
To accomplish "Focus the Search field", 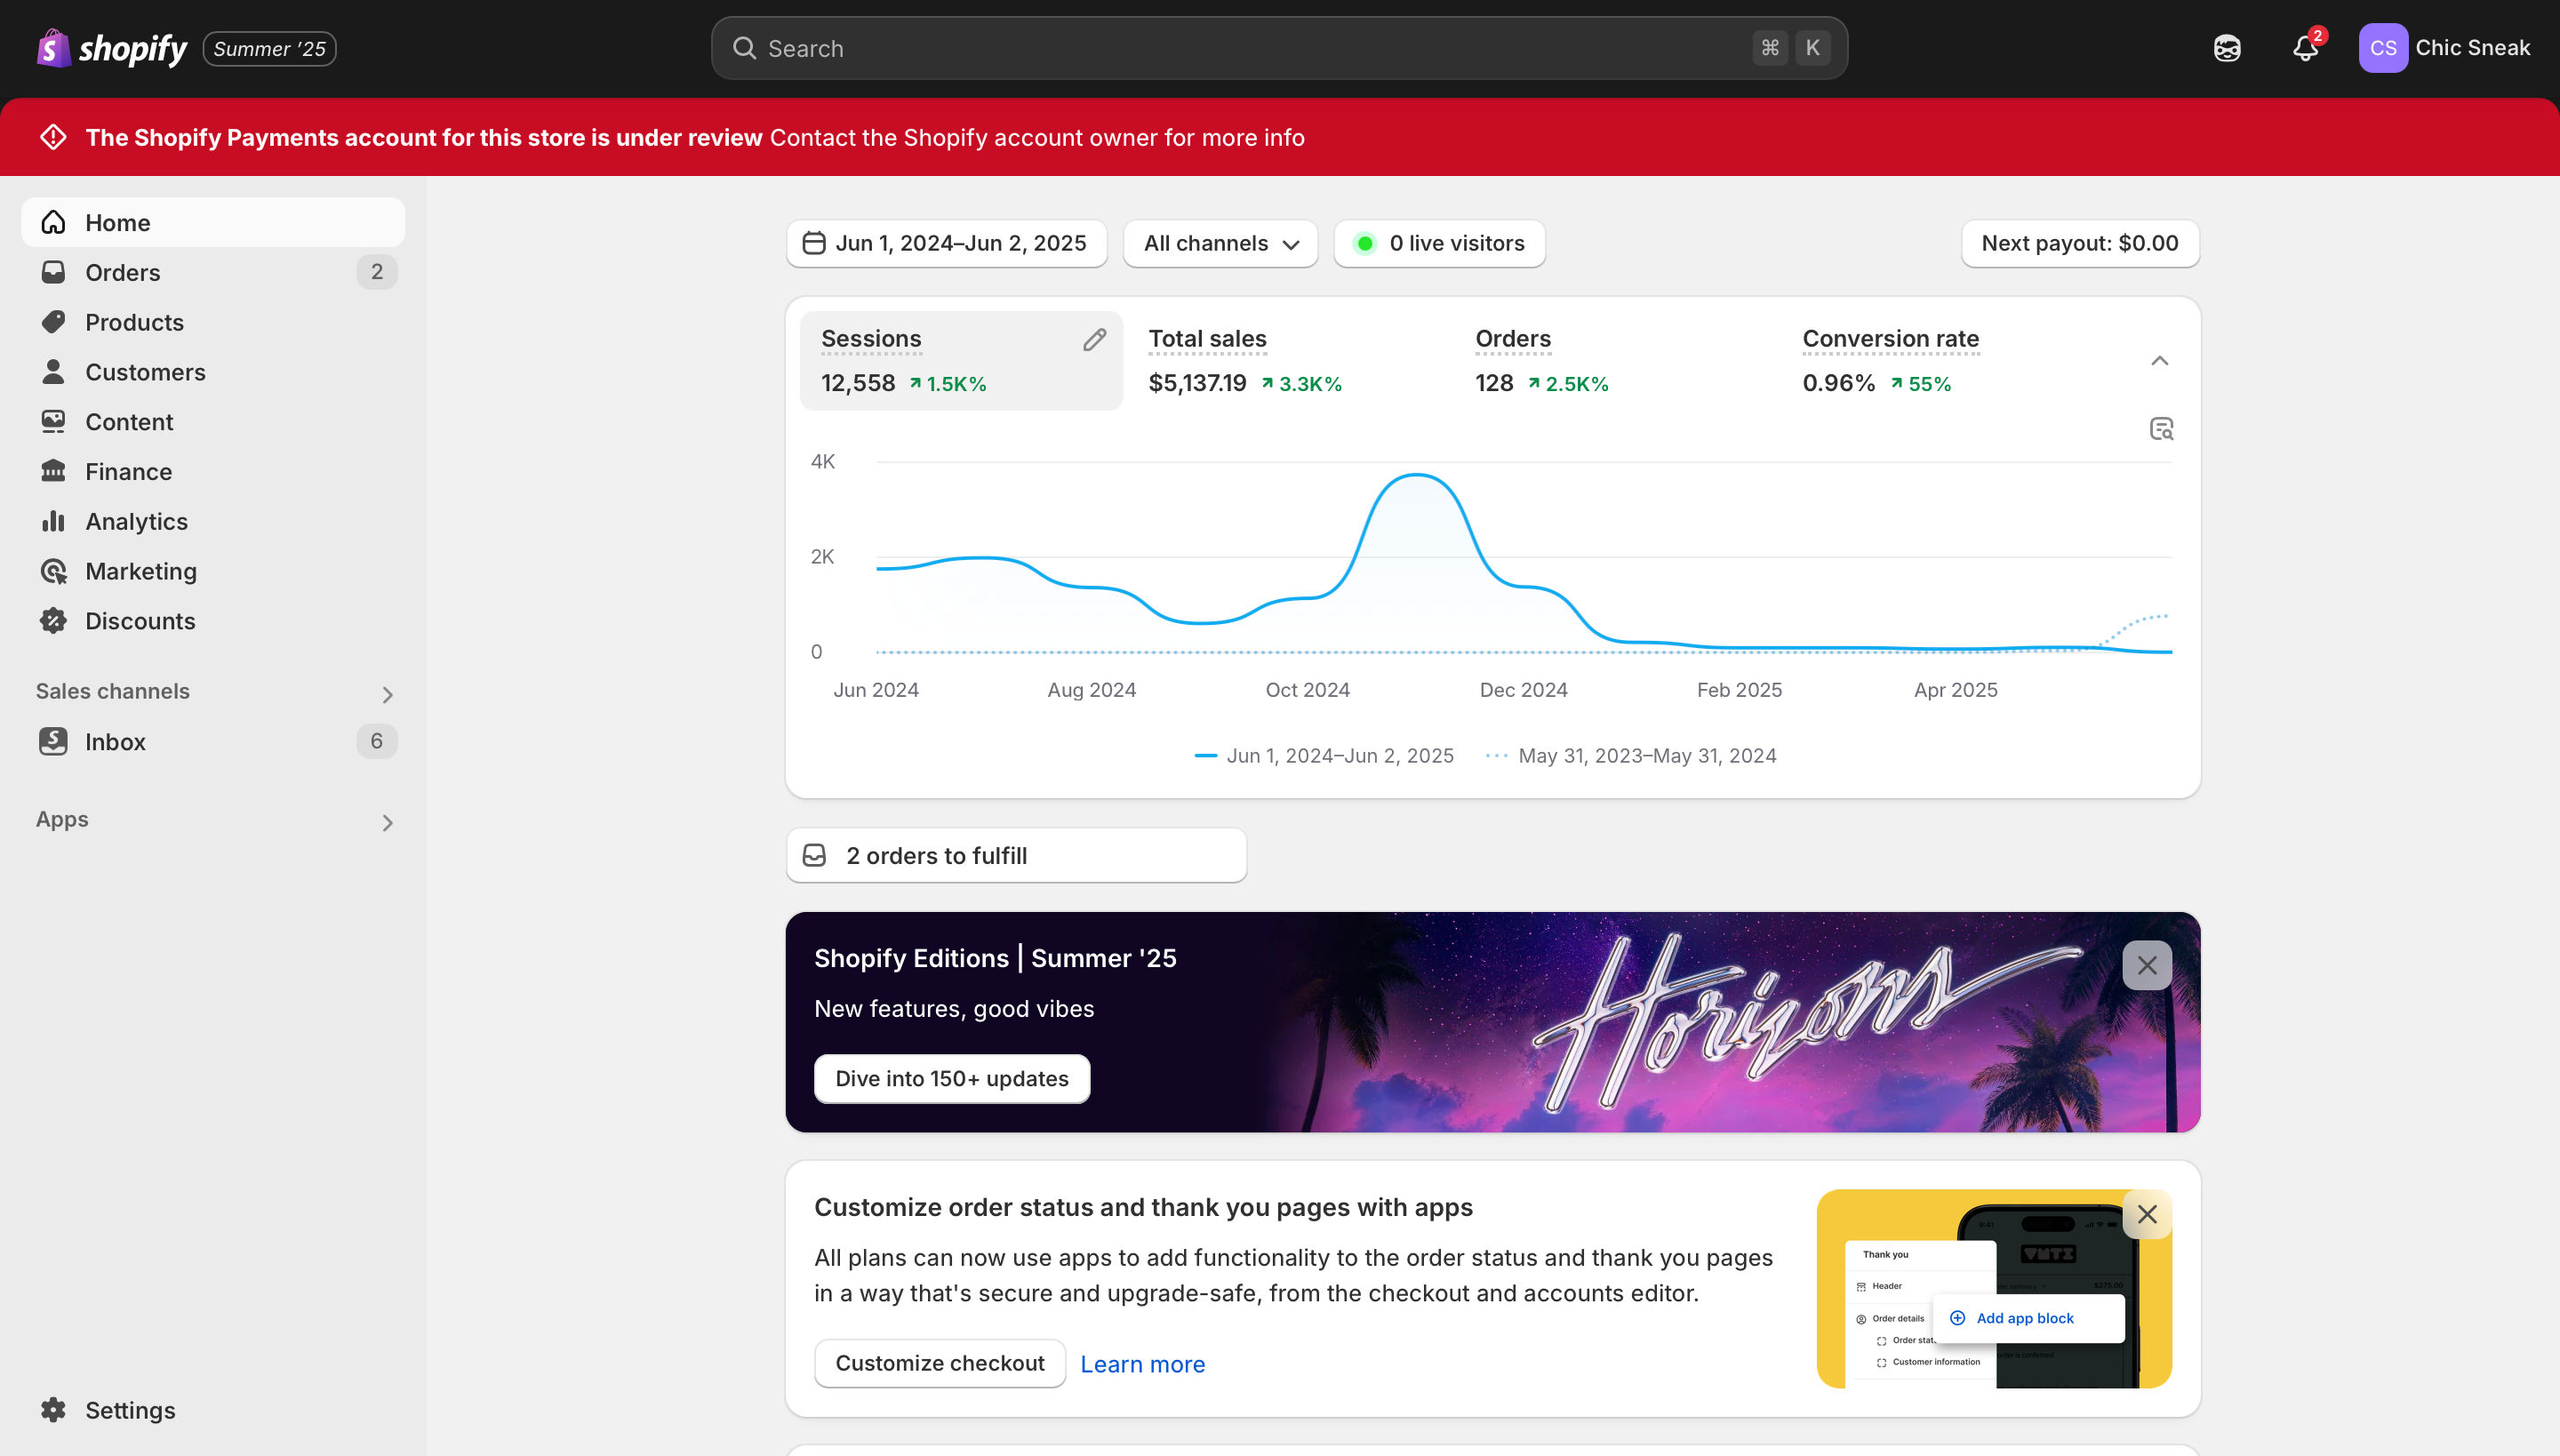I will tap(1279, 48).
